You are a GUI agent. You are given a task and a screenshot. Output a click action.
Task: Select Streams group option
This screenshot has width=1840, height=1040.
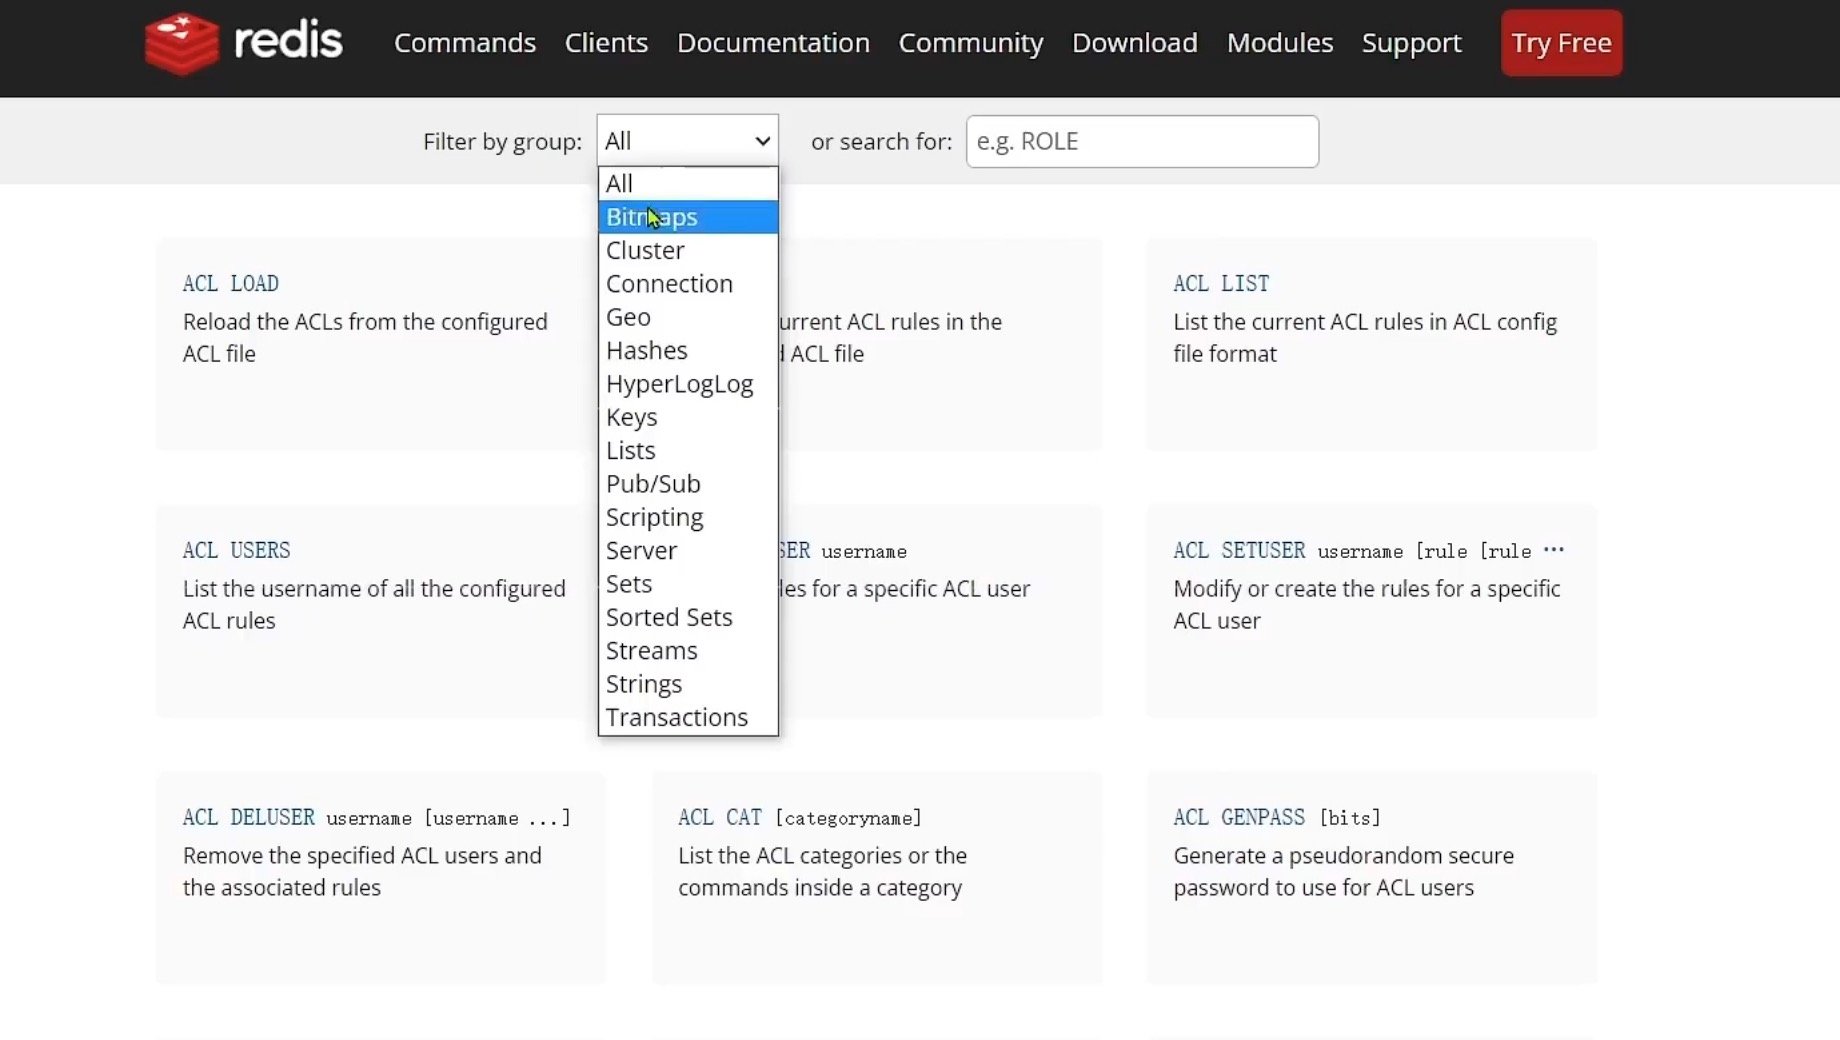pos(688,650)
